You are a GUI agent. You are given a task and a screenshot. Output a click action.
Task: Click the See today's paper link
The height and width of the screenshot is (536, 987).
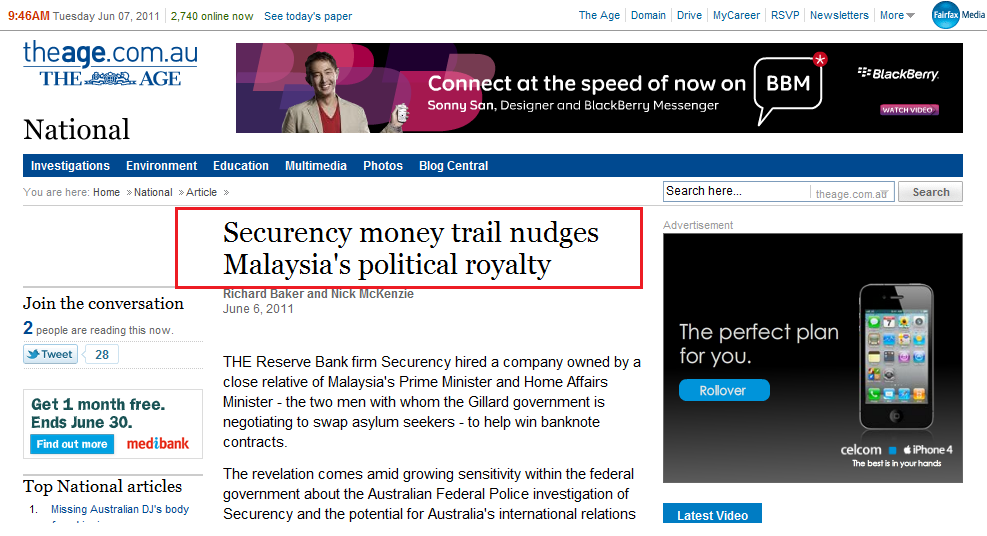point(308,16)
